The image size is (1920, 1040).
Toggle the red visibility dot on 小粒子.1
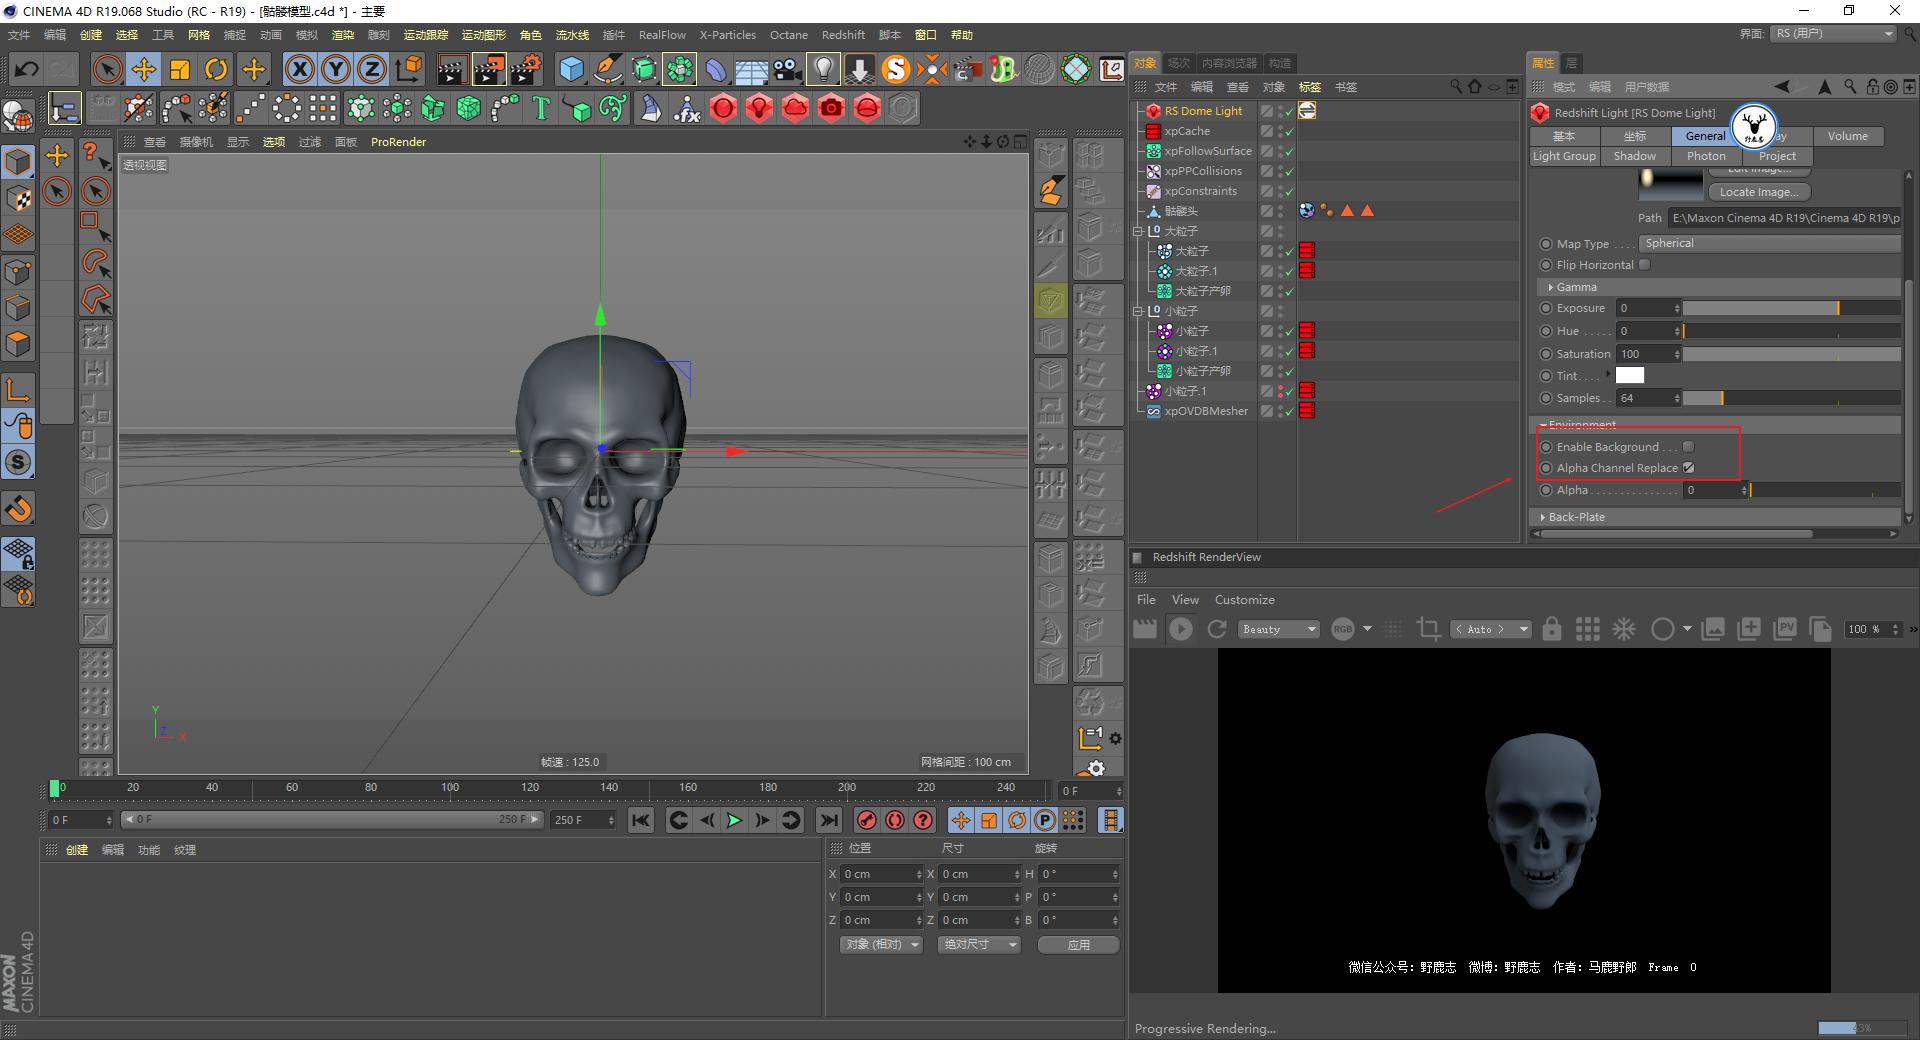(1282, 390)
